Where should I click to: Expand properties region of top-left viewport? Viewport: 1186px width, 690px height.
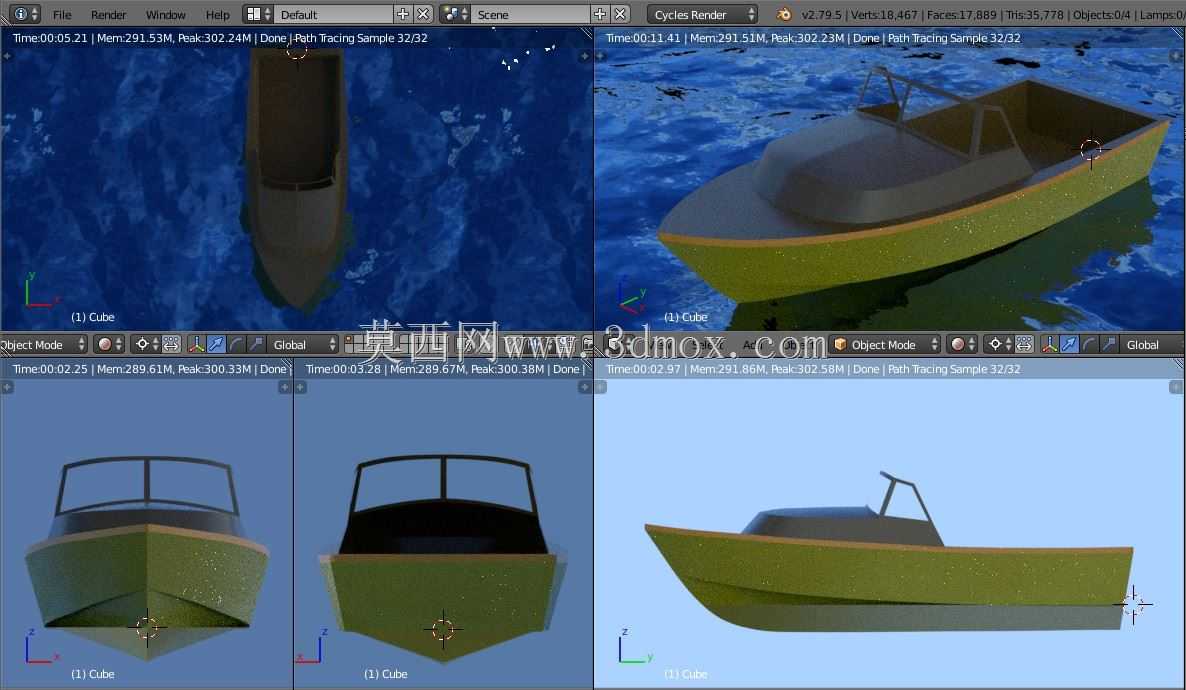[584, 56]
